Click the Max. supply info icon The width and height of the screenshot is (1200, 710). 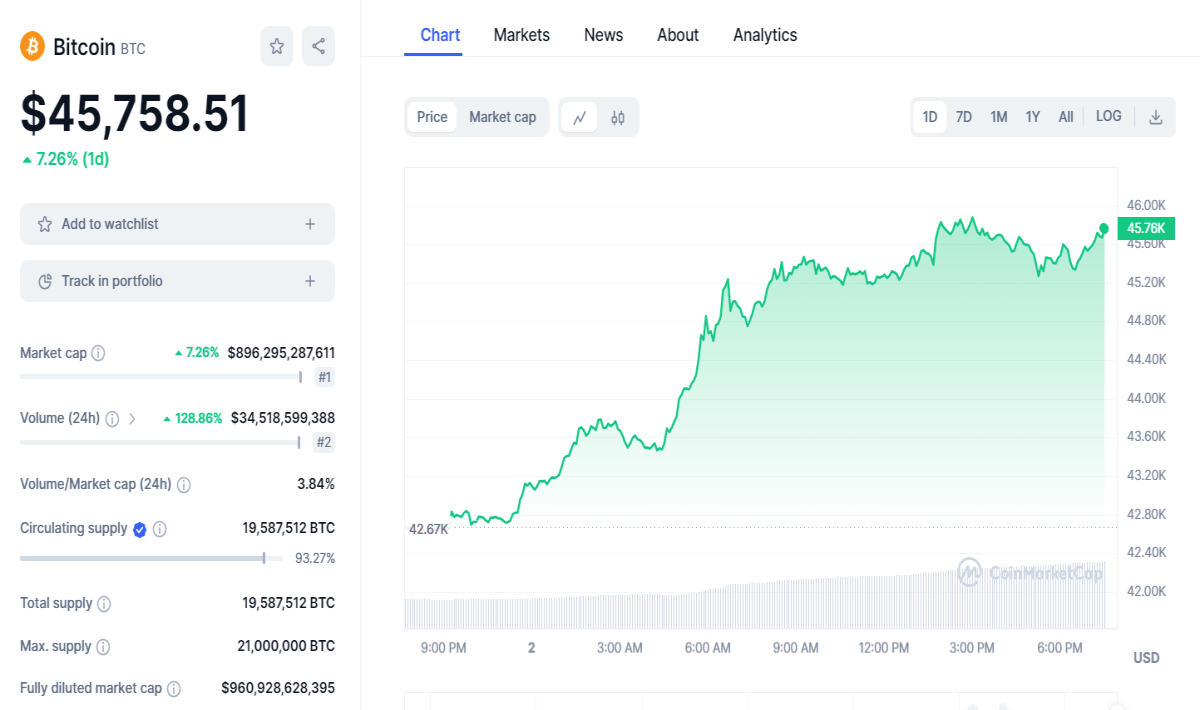pyautogui.click(x=103, y=647)
